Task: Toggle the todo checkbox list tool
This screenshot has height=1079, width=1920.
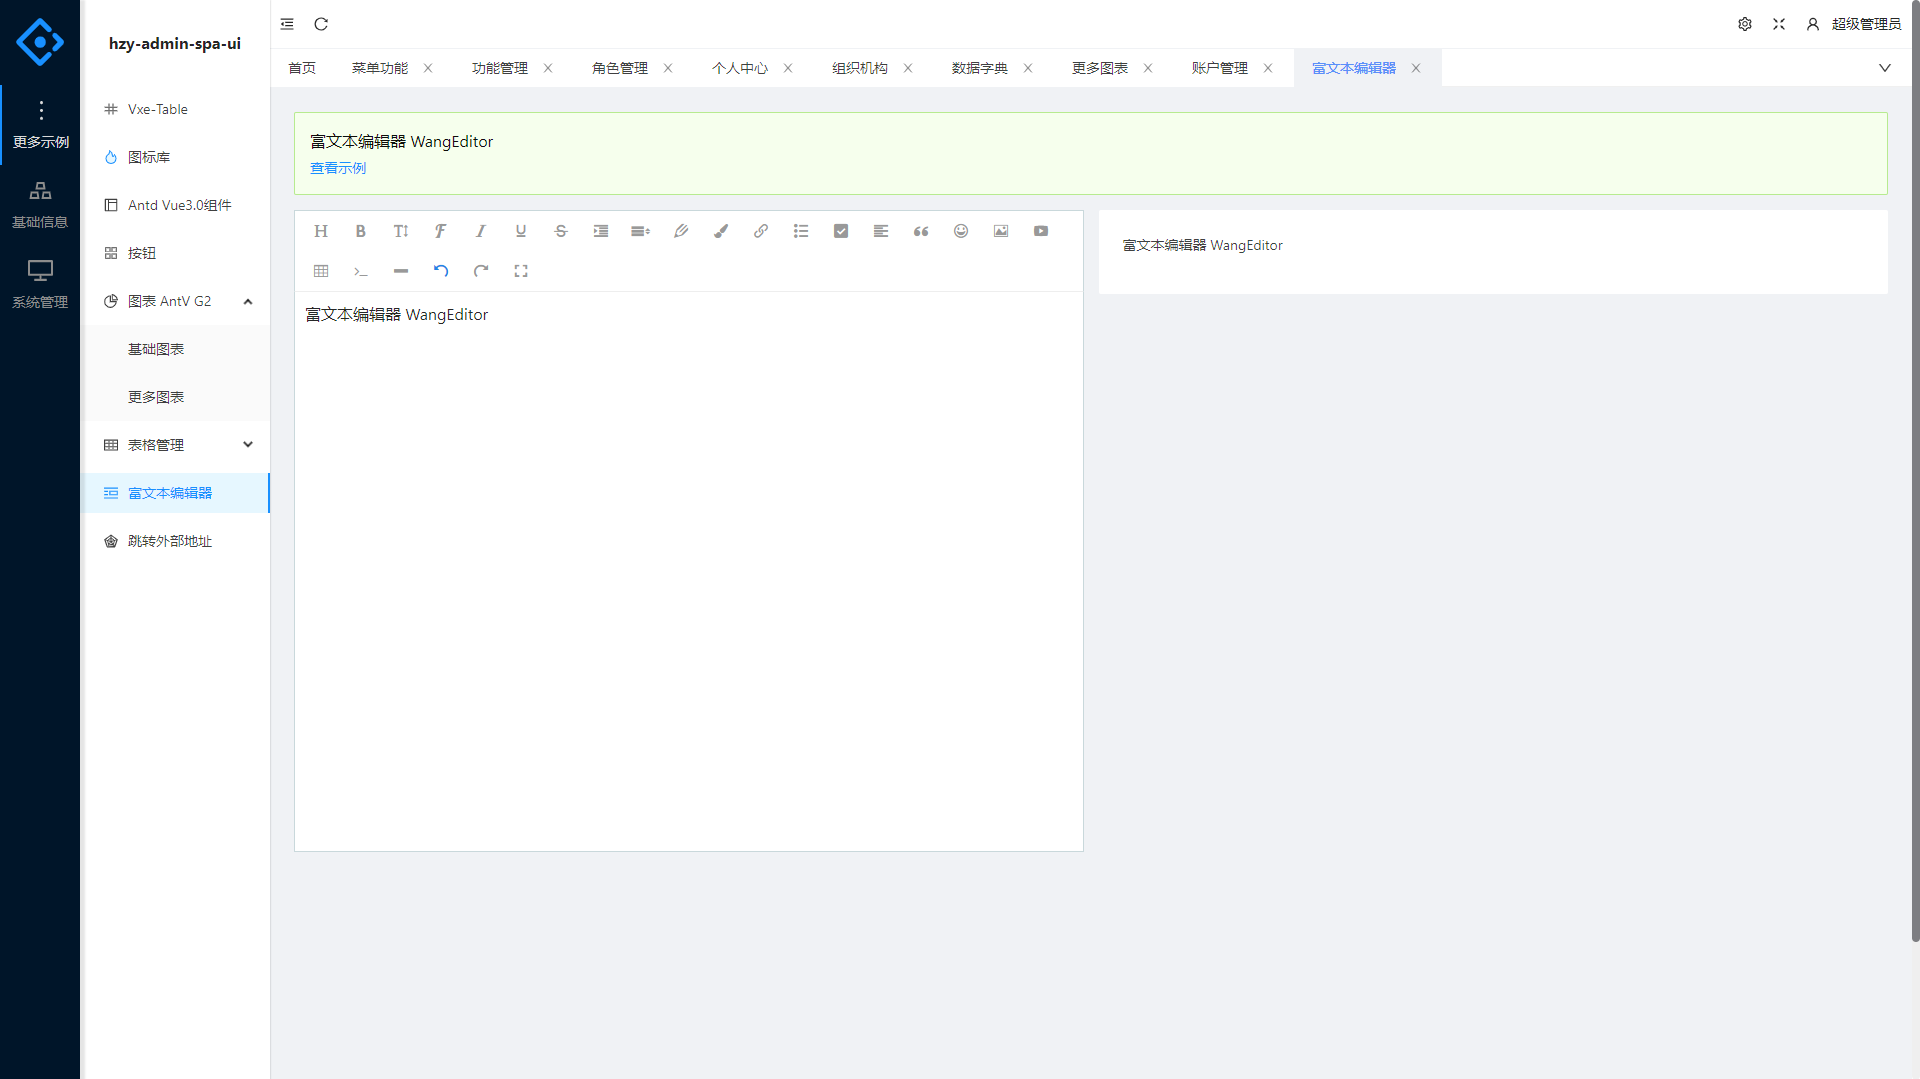Action: pyautogui.click(x=841, y=231)
